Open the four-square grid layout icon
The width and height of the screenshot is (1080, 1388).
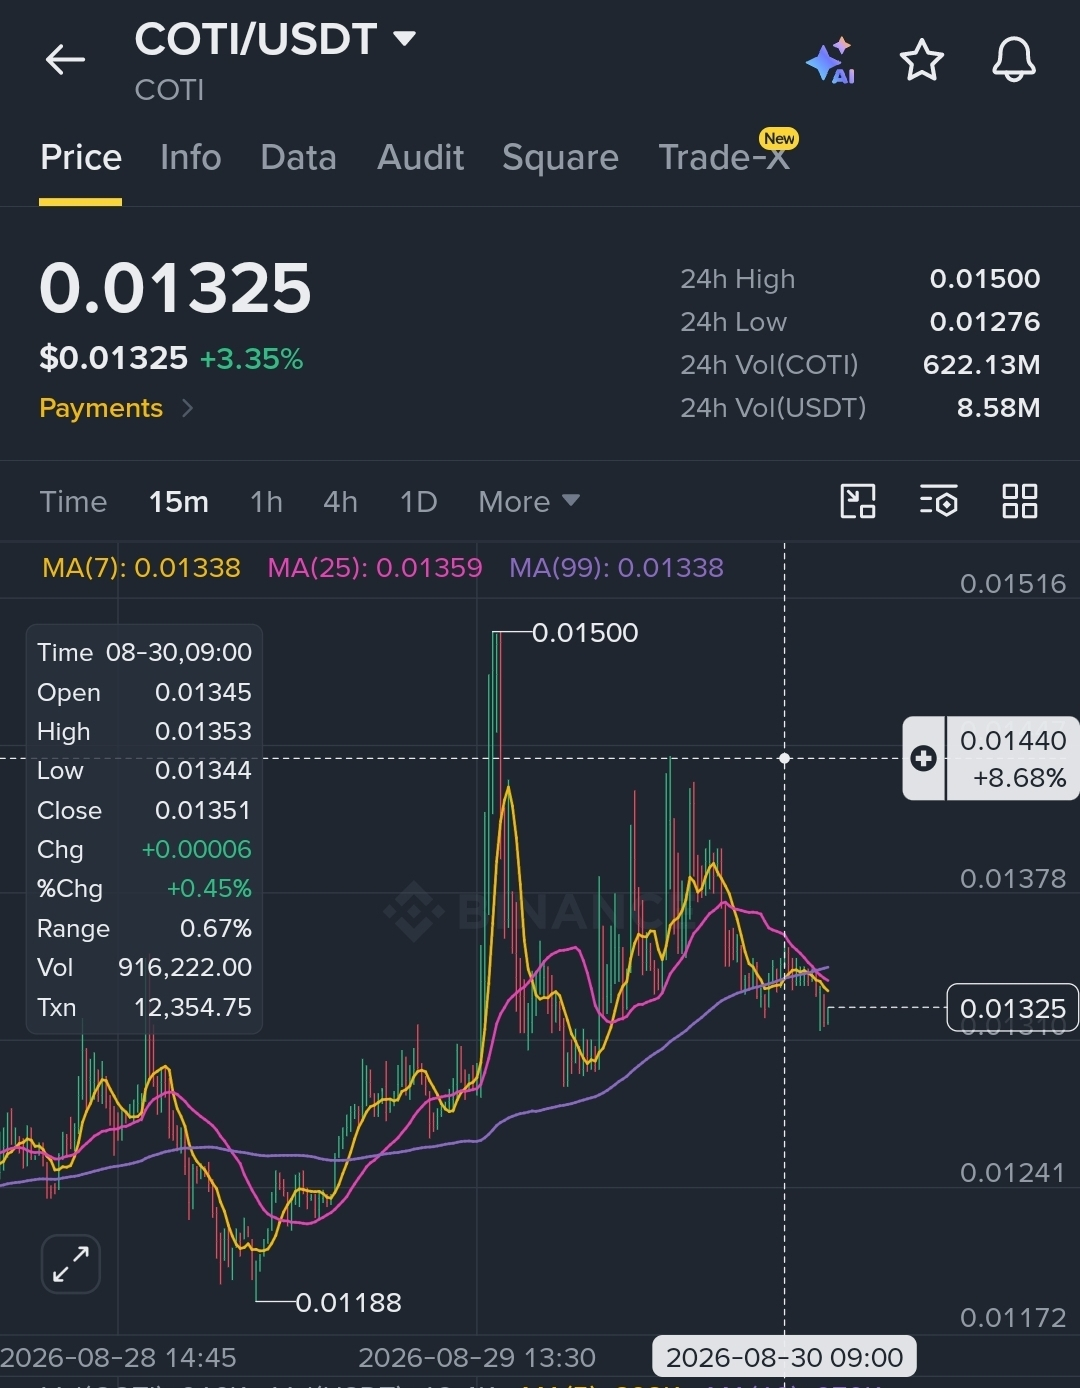coord(1020,501)
